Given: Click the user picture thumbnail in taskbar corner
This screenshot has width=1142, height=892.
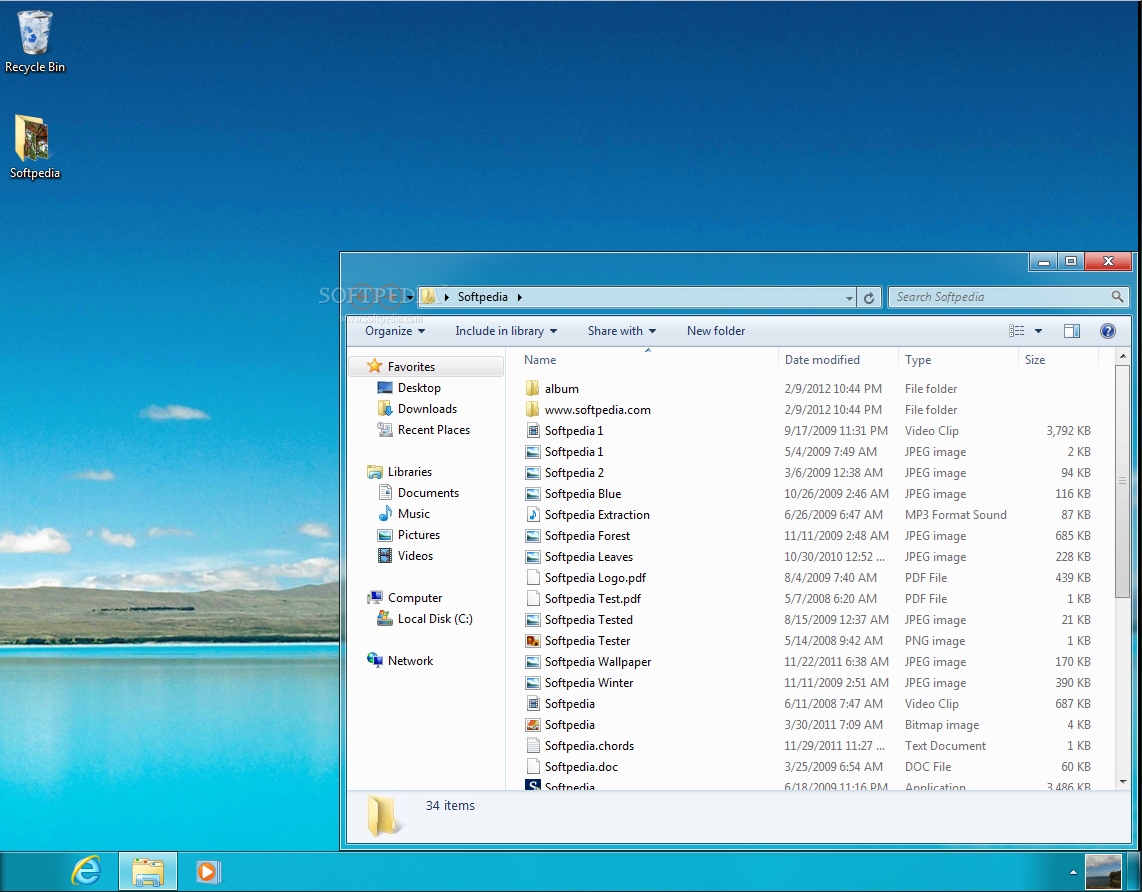Looking at the screenshot, I should [x=1103, y=871].
